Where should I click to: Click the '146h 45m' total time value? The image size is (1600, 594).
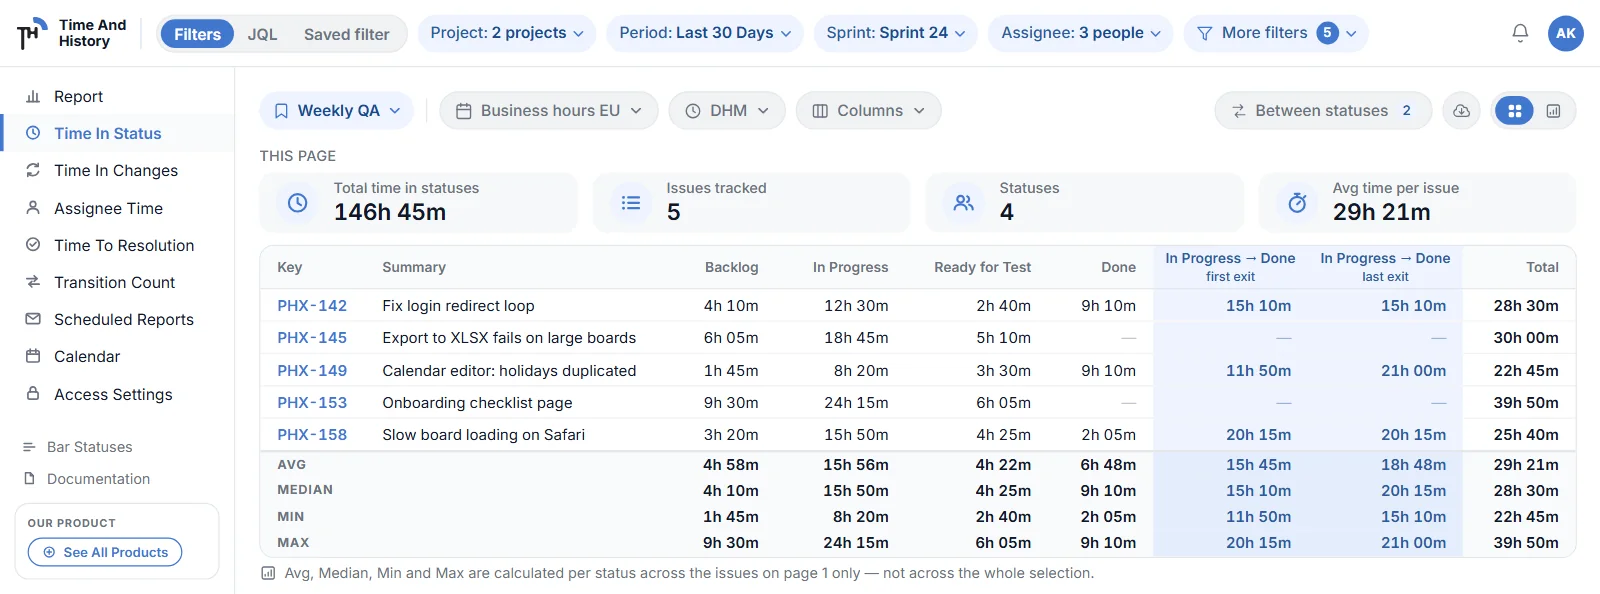pyautogui.click(x=390, y=212)
